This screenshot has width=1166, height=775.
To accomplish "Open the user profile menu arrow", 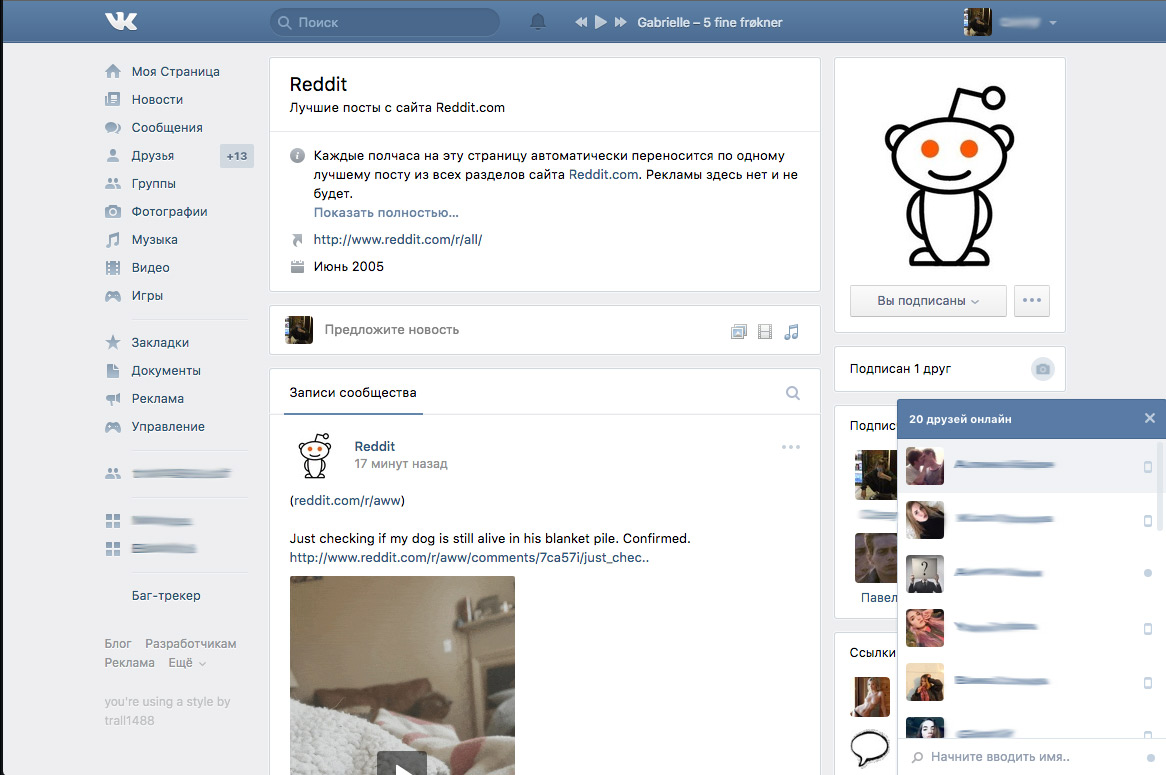I will (1053, 23).
